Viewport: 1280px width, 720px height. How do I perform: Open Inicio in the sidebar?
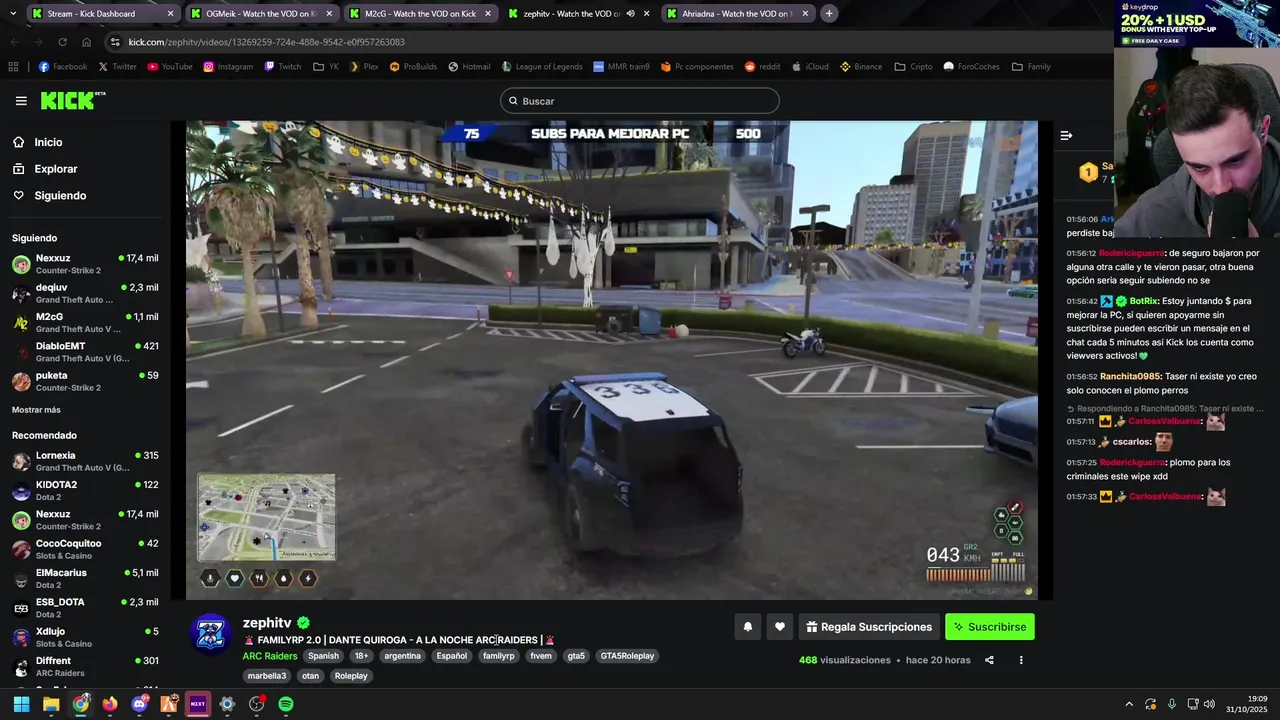click(48, 142)
